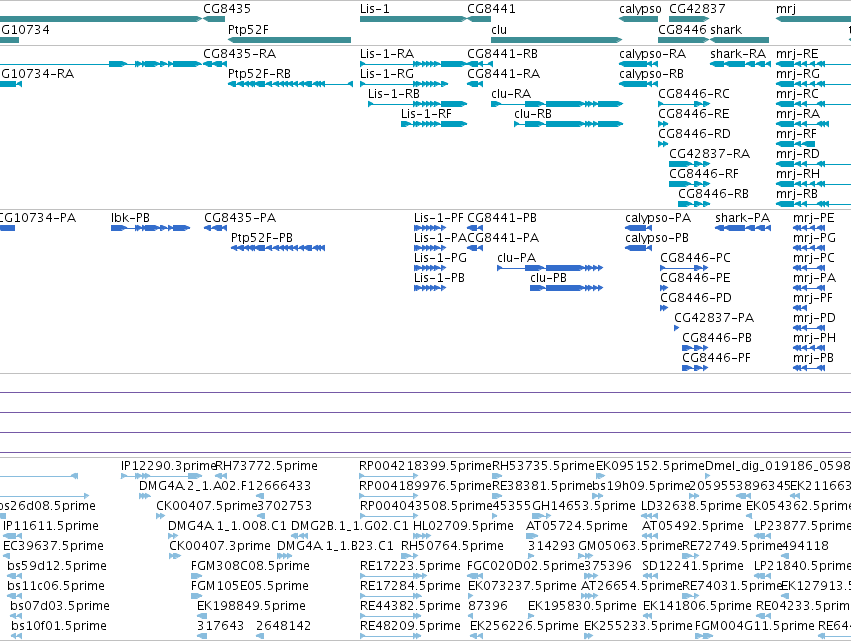Select the CG8435-PA protein label
851x641 pixels.
coord(240,218)
